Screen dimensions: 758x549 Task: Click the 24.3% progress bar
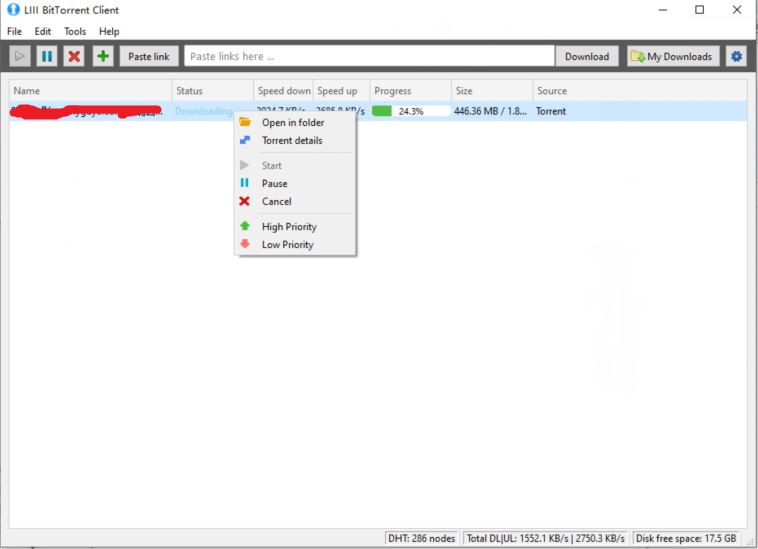pos(411,111)
